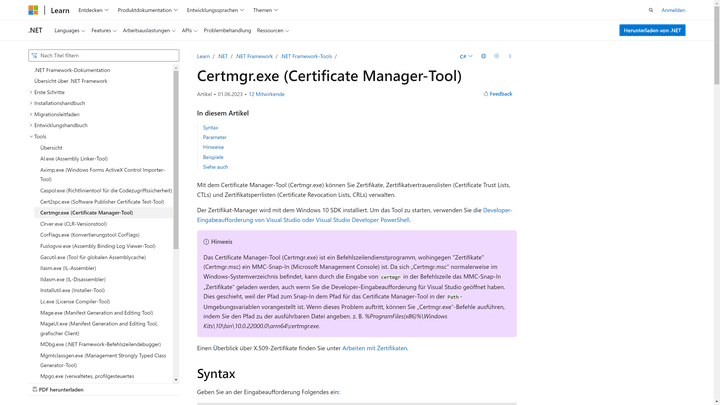Expand the Erste Schritte tree node
The image size is (720, 405).
click(31, 92)
